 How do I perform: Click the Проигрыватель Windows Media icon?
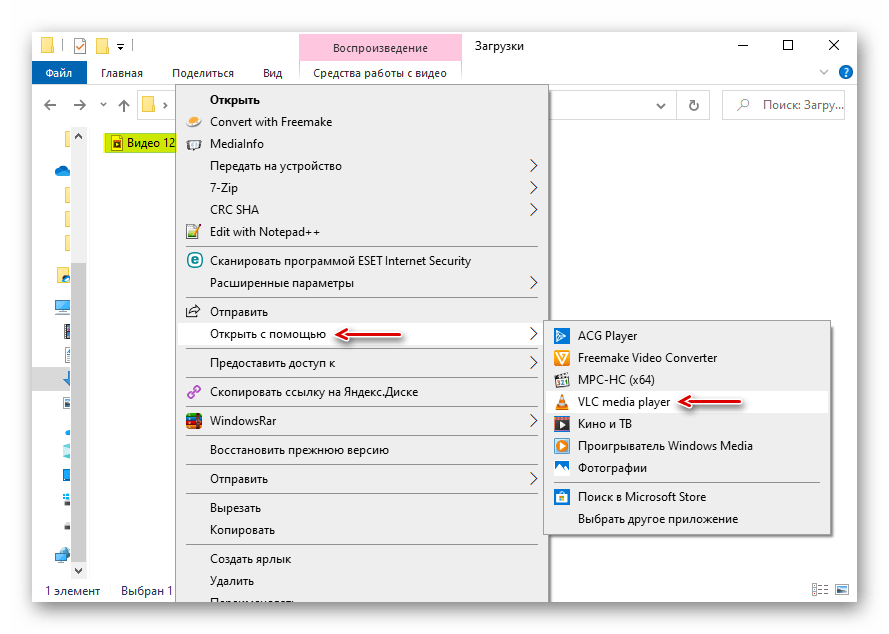coord(561,446)
